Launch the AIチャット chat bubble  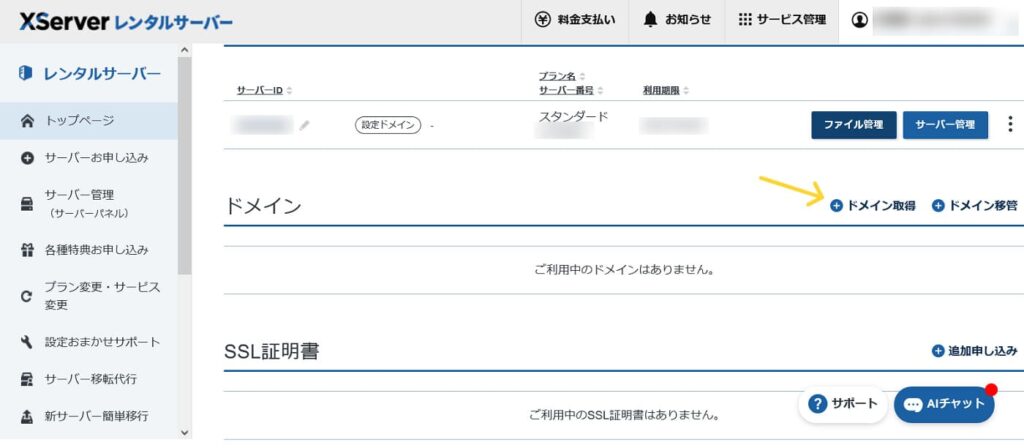[944, 404]
